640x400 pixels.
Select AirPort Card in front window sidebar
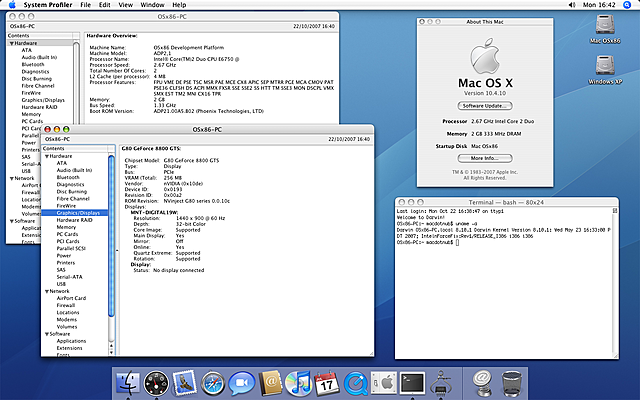coord(71,298)
